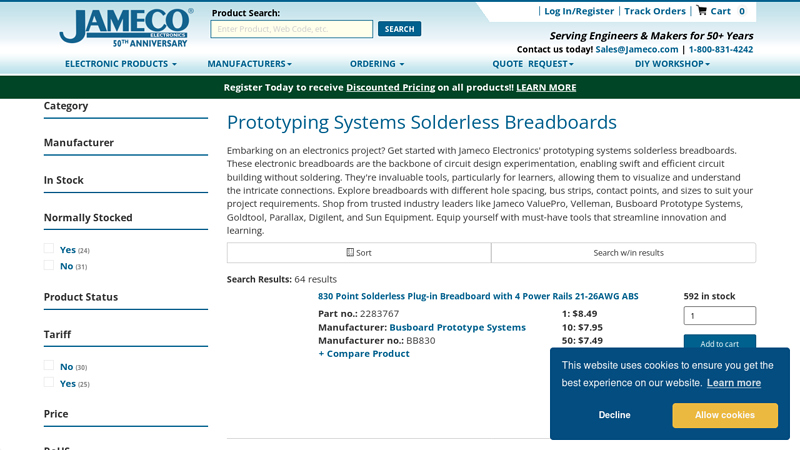The width and height of the screenshot is (800, 450).
Task: Click the SEARCH button
Action: 399,29
